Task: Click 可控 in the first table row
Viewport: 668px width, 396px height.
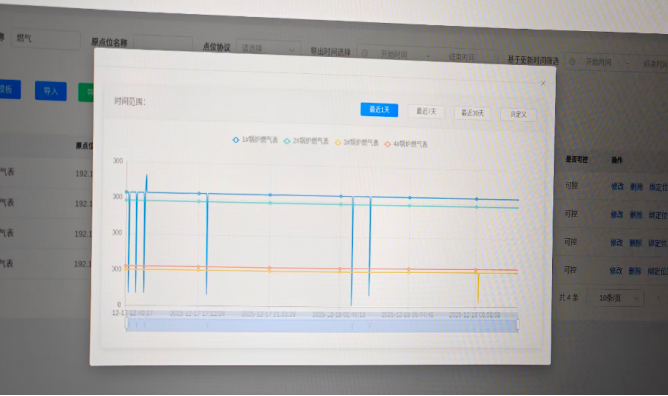Action: 571,186
